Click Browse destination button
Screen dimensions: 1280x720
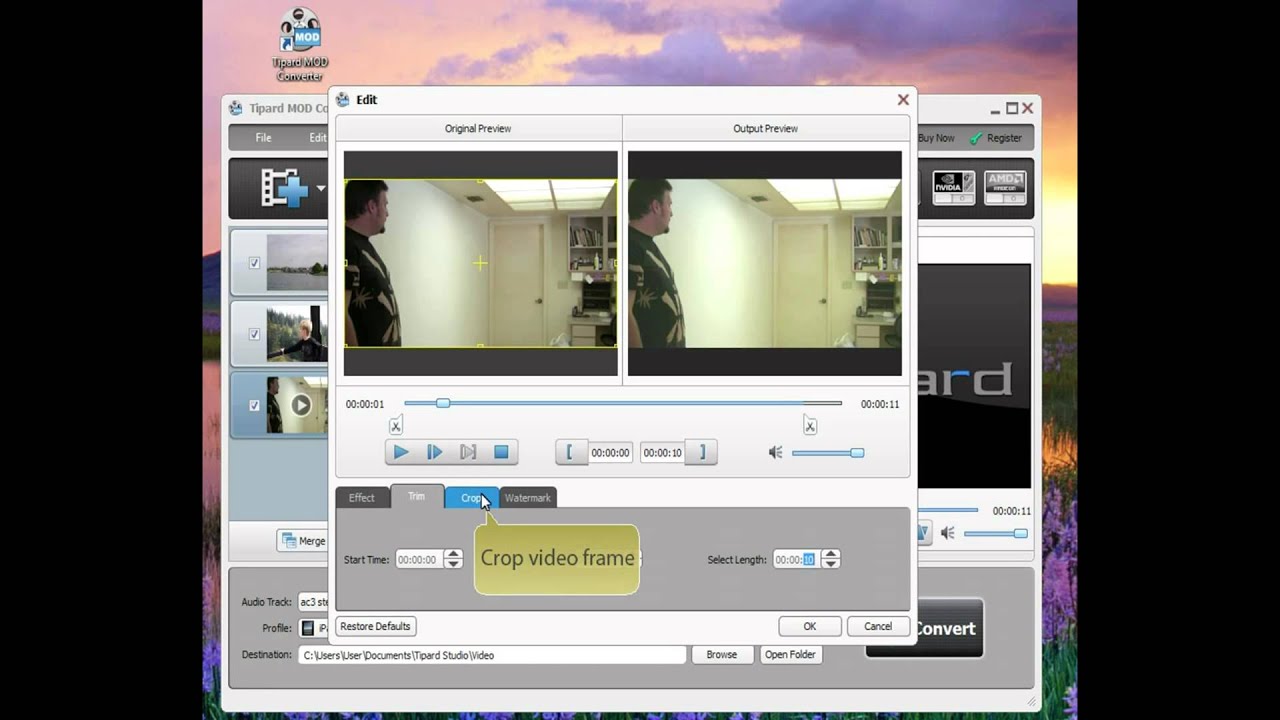coord(721,655)
